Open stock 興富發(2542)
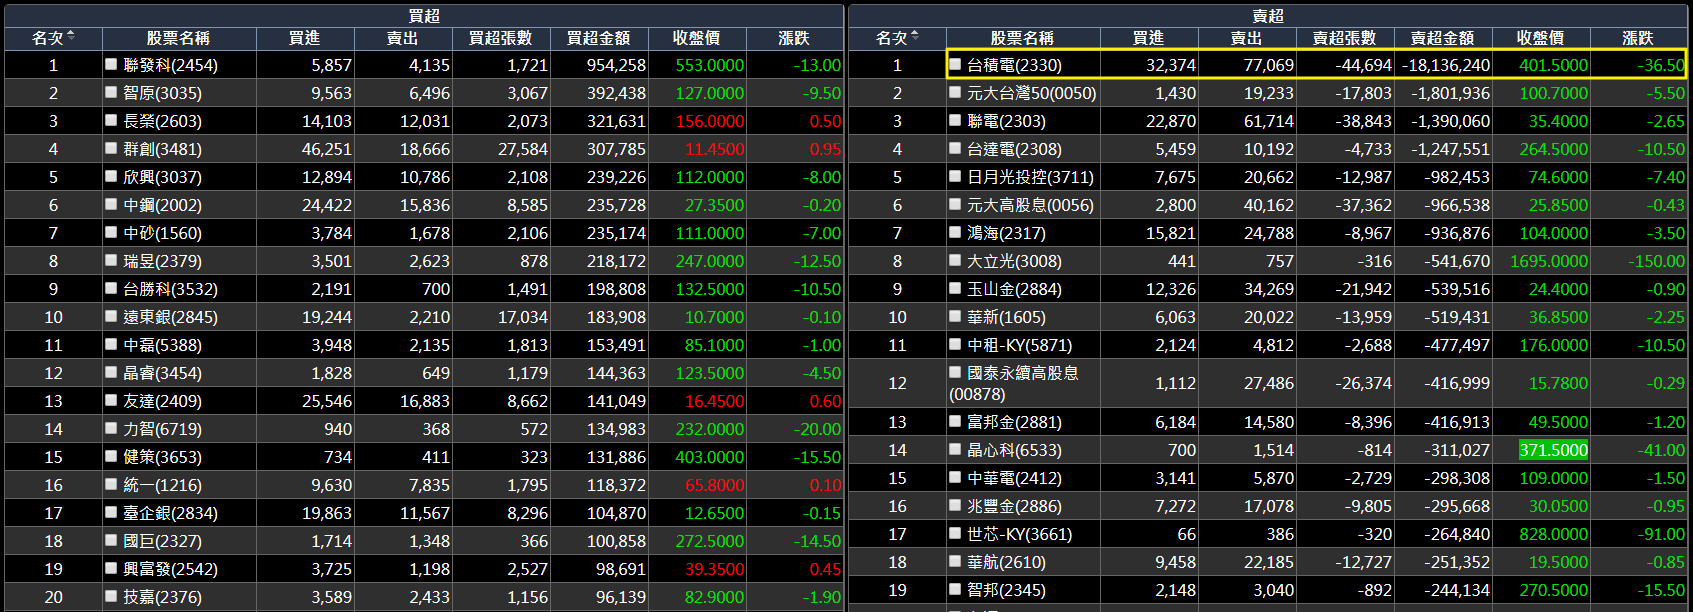 [170, 569]
